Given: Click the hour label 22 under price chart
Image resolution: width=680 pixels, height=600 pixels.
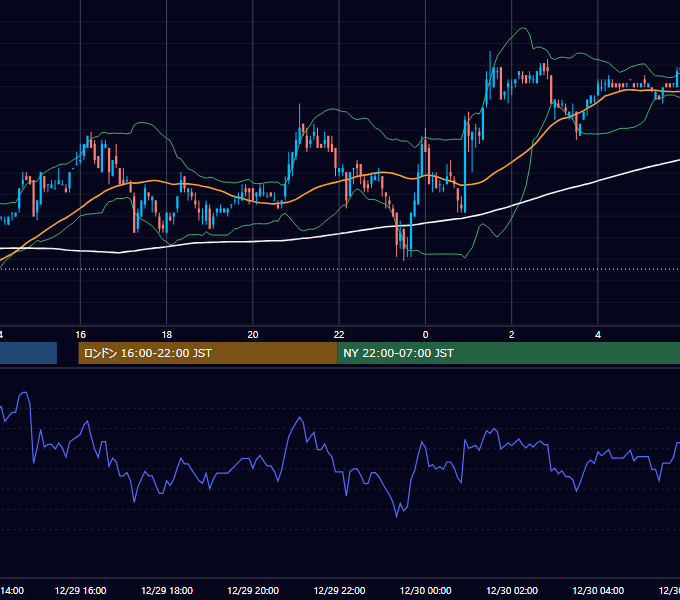Looking at the screenshot, I should pos(339,335).
